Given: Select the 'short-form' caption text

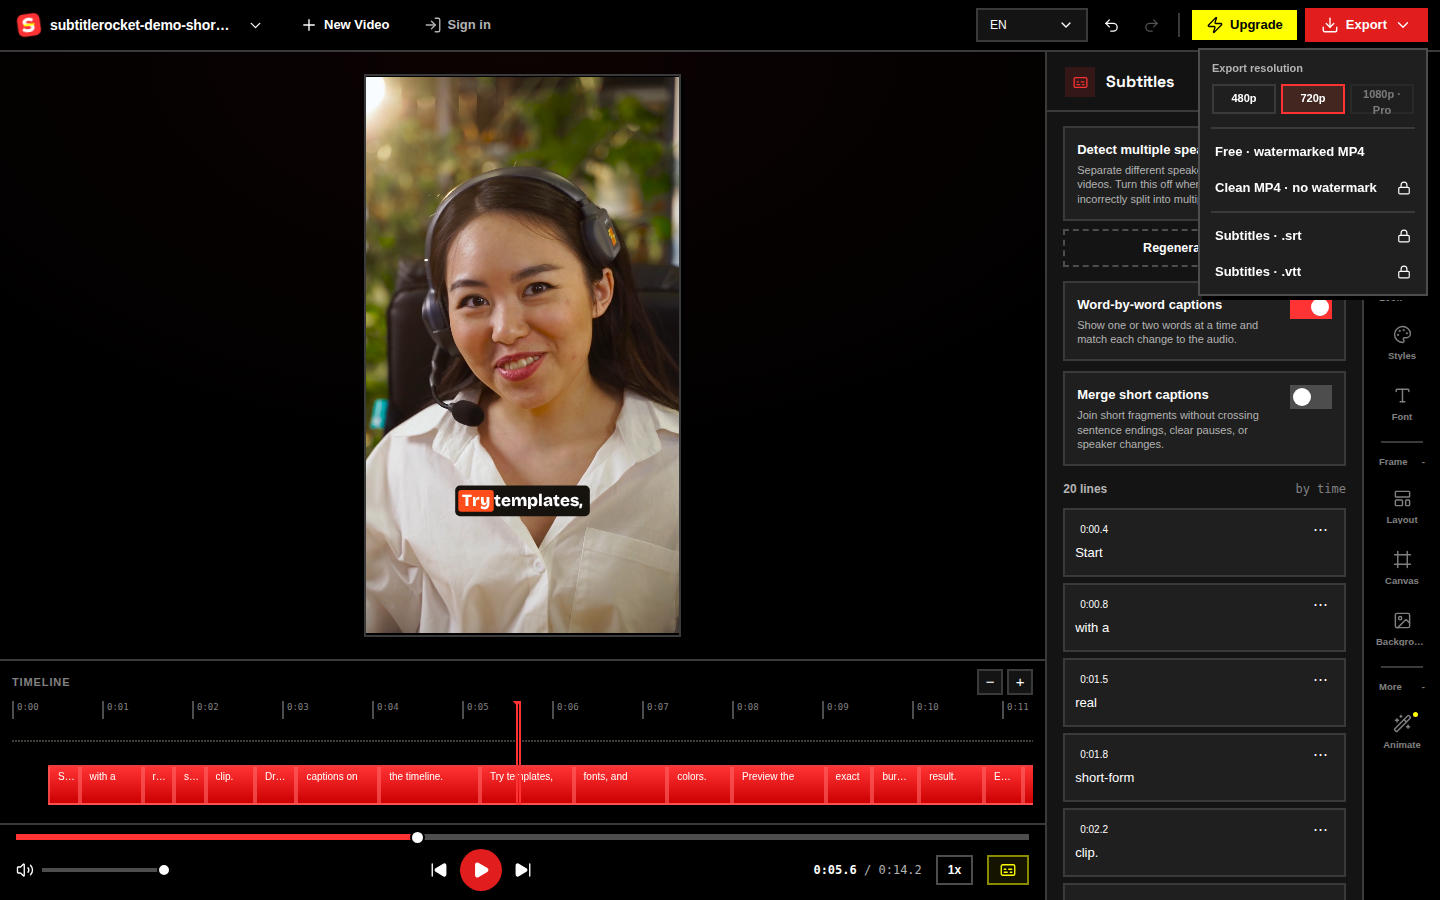Looking at the screenshot, I should point(1104,778).
